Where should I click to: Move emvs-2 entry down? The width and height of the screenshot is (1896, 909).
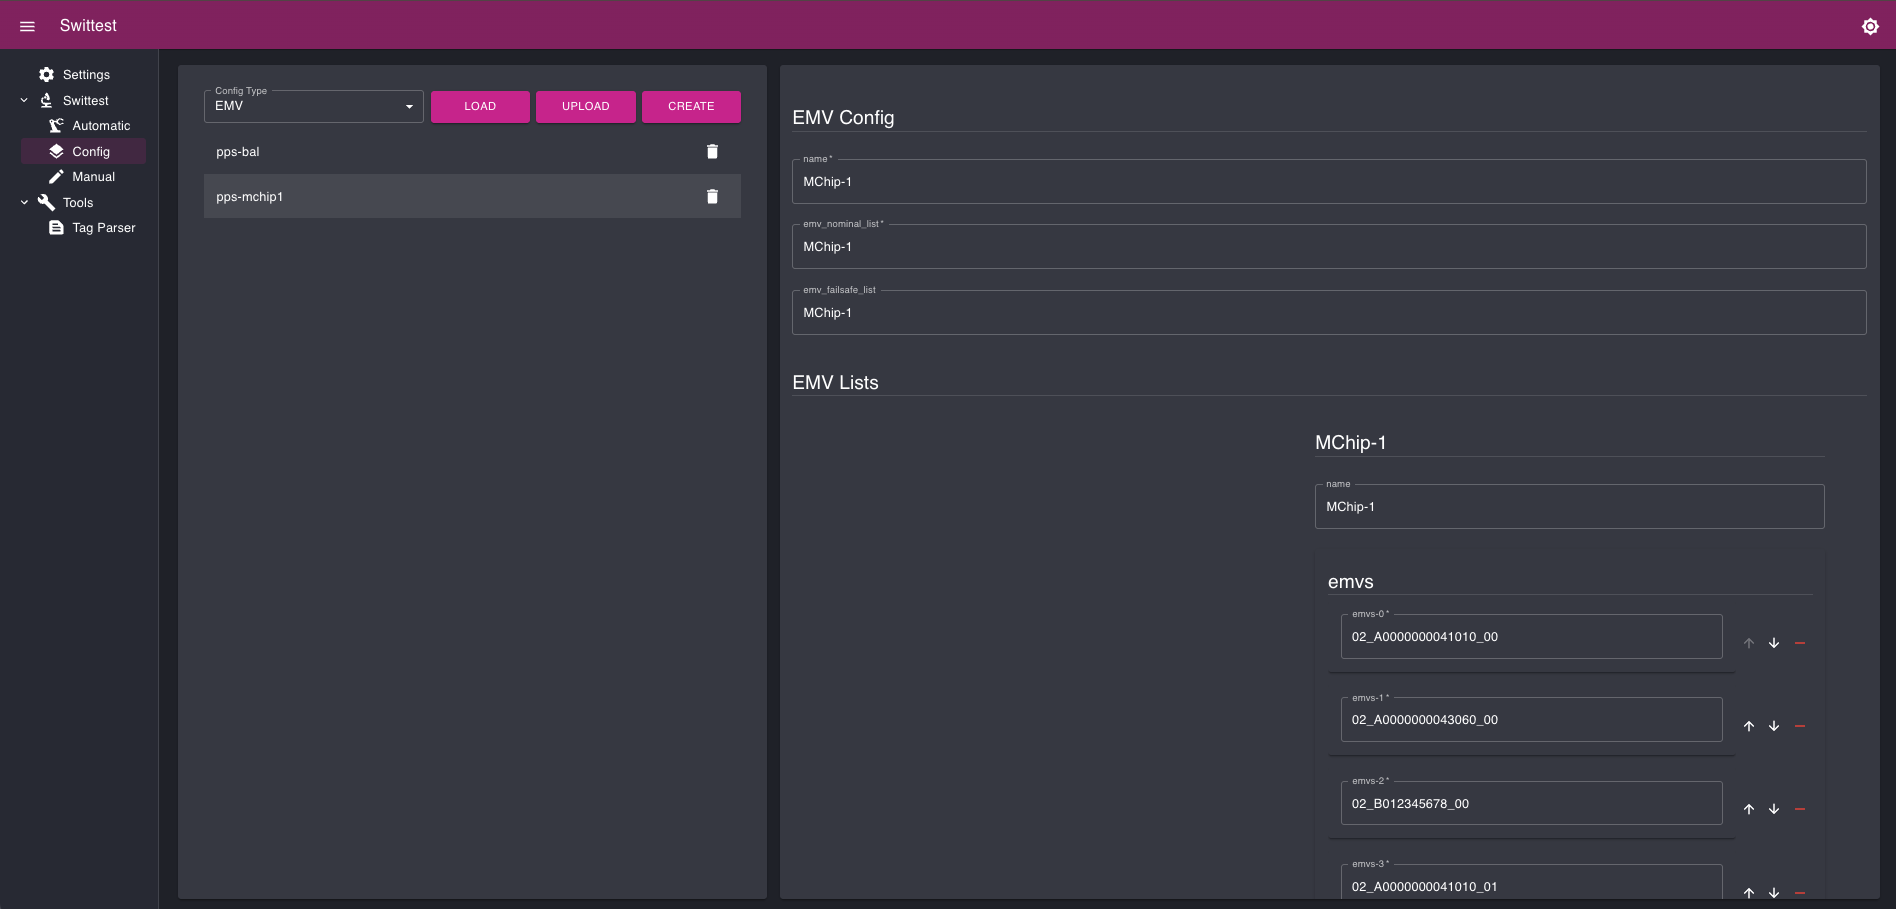click(1774, 809)
